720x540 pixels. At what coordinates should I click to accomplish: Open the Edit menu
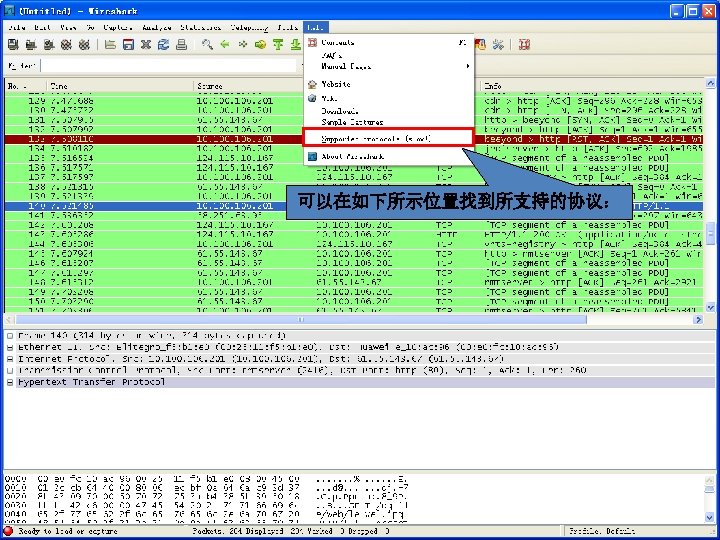click(x=42, y=28)
